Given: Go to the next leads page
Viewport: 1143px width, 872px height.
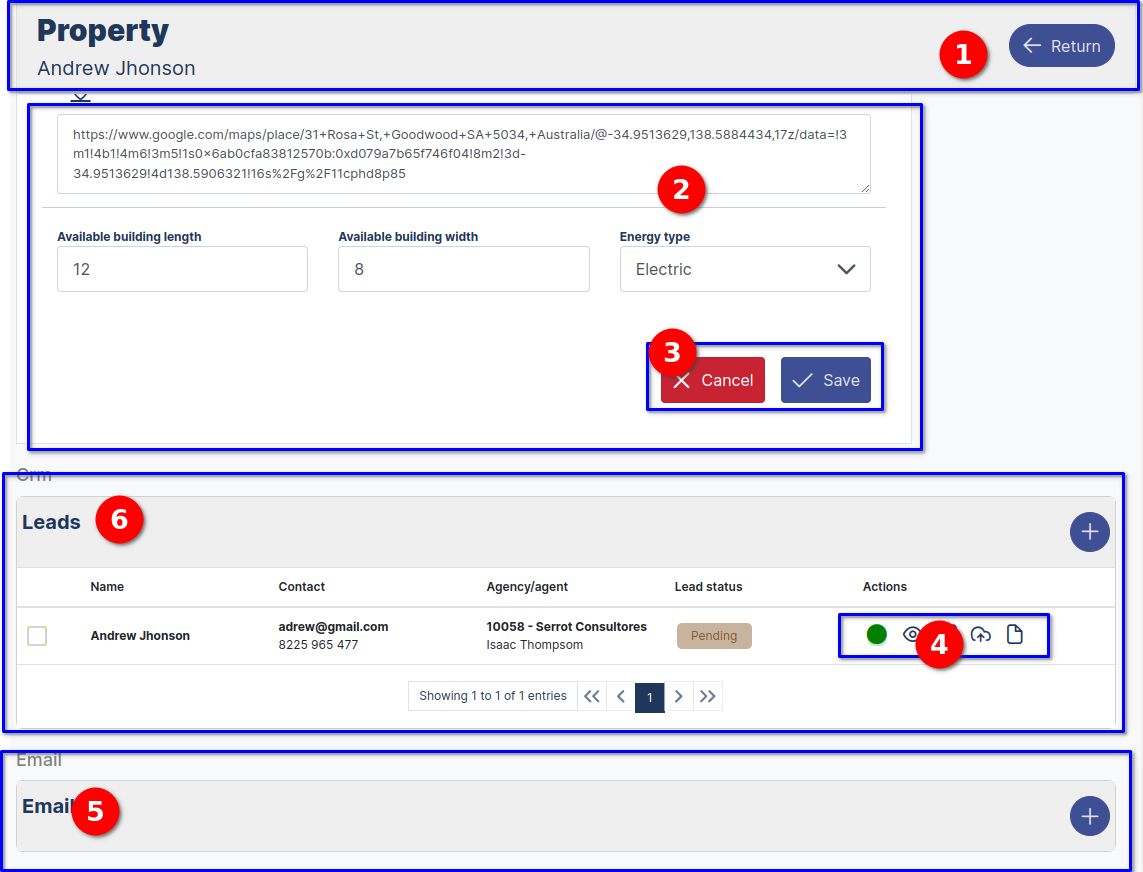Looking at the screenshot, I should 679,696.
